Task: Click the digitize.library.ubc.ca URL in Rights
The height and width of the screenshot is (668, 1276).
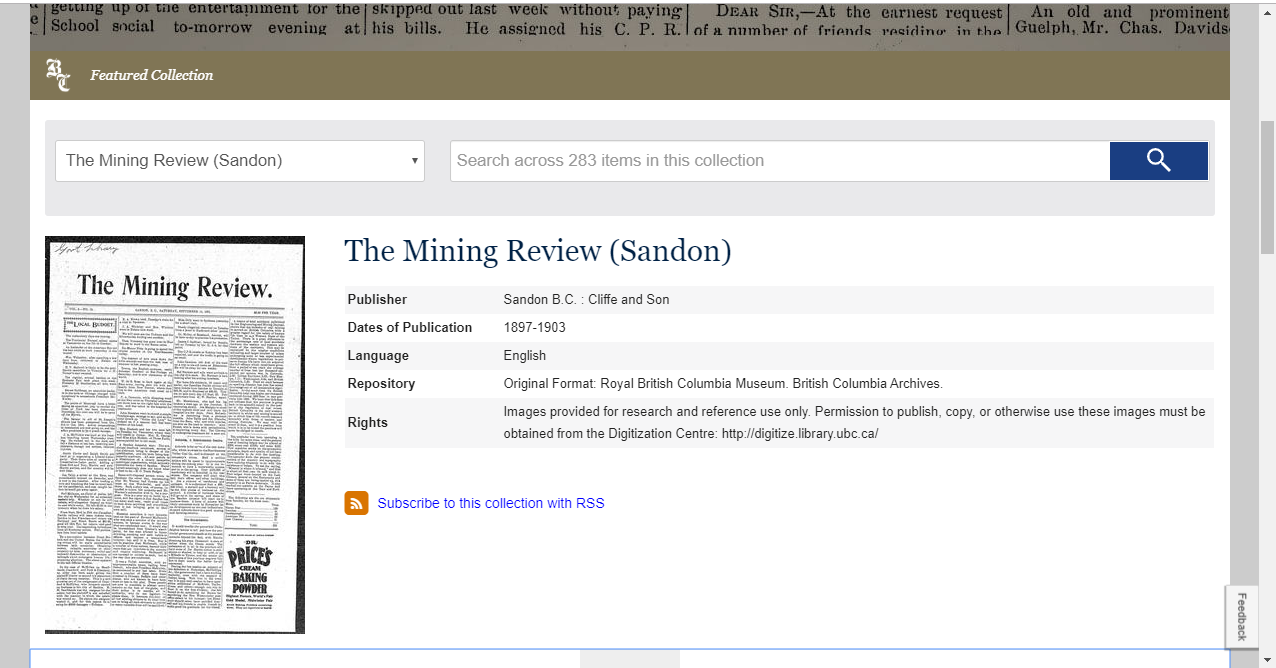Action: (x=799, y=433)
